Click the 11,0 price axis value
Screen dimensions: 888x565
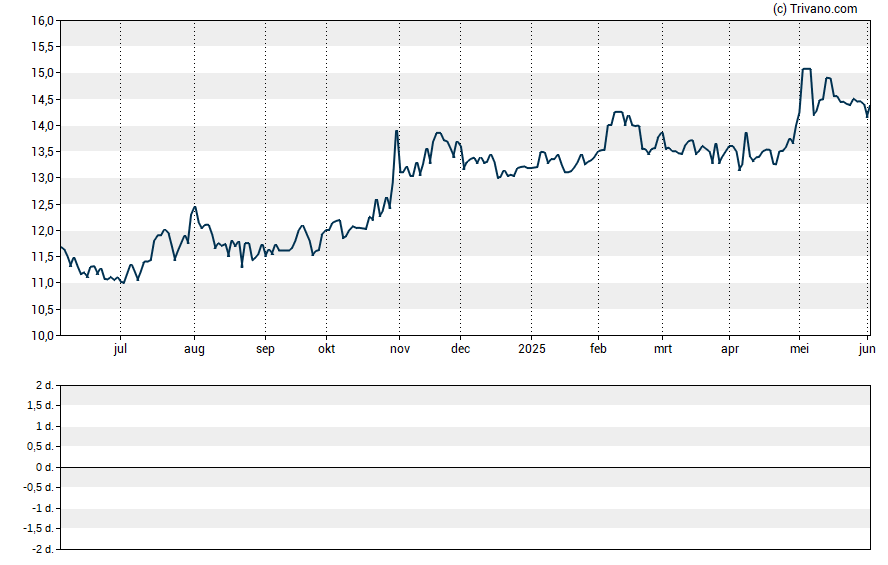[x=42, y=283]
